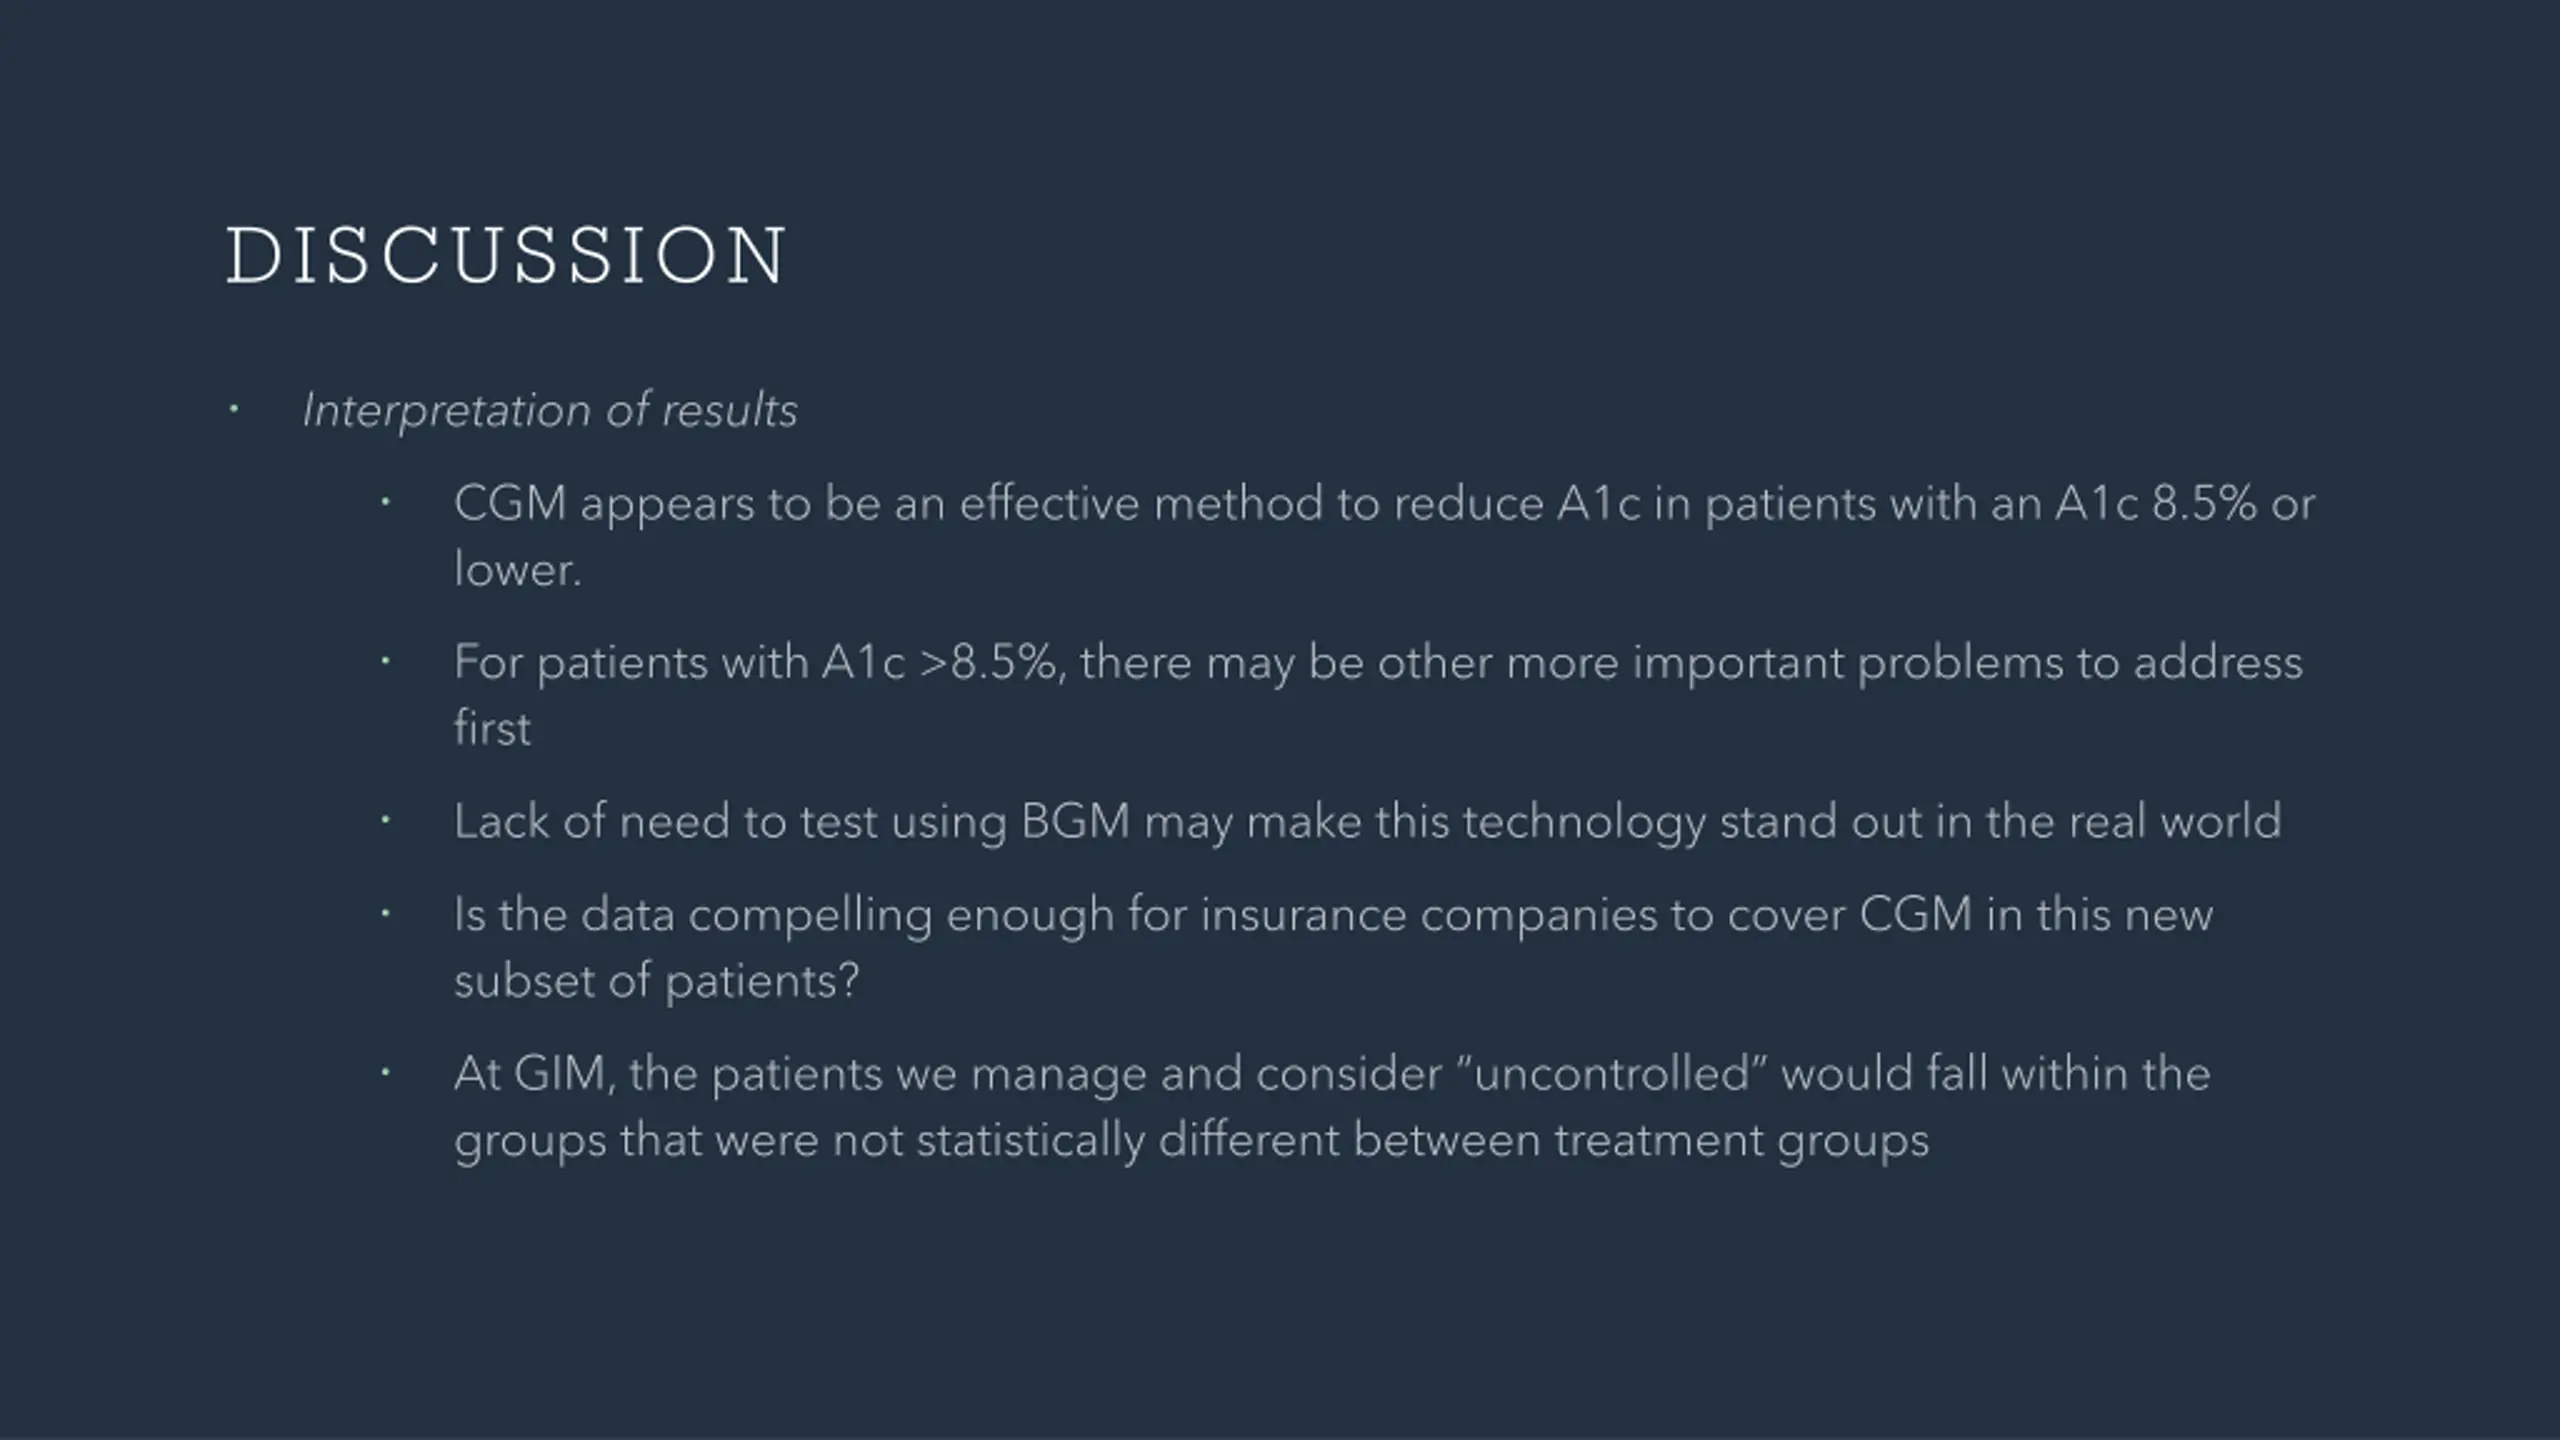The width and height of the screenshot is (2560, 1440).
Task: Select the Interpretation of results heading
Action: point(550,411)
